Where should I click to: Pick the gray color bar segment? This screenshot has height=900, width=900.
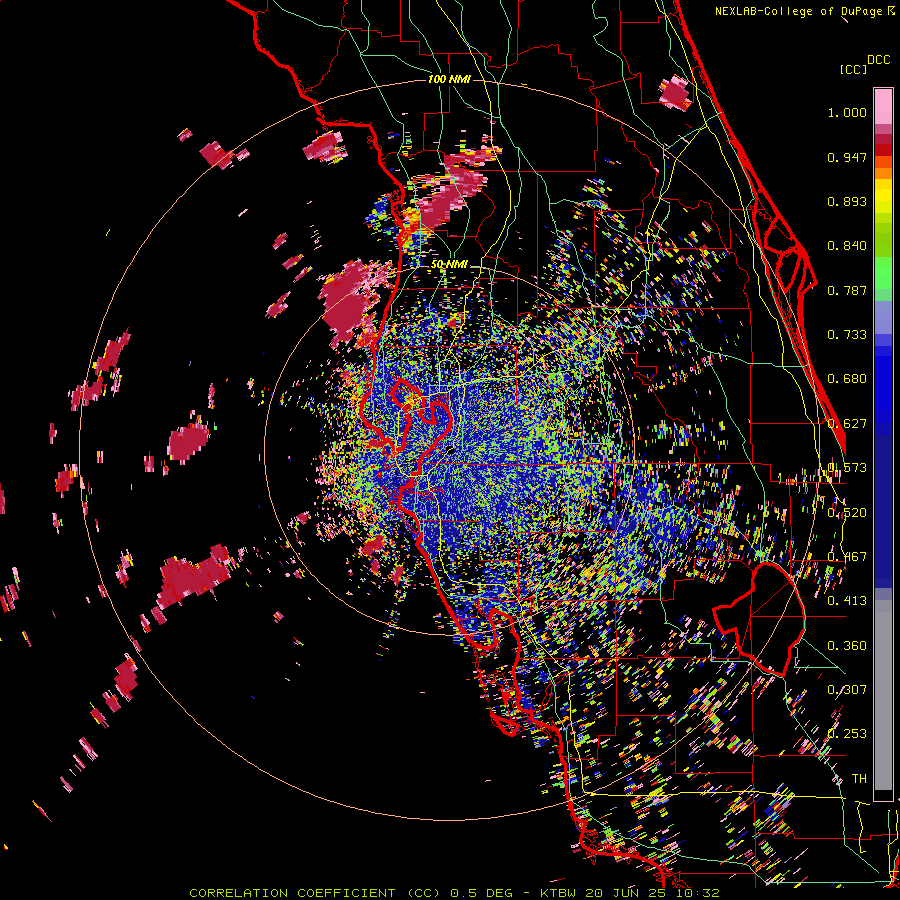883,695
